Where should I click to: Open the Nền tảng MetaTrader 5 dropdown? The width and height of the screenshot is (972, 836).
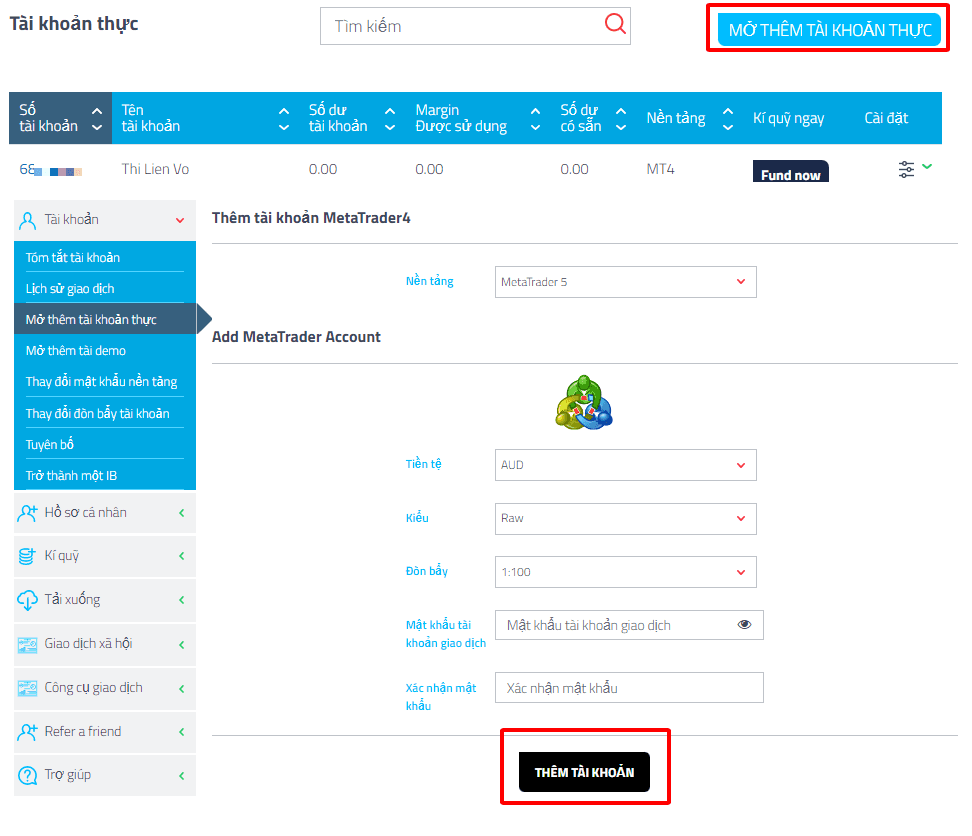625,282
